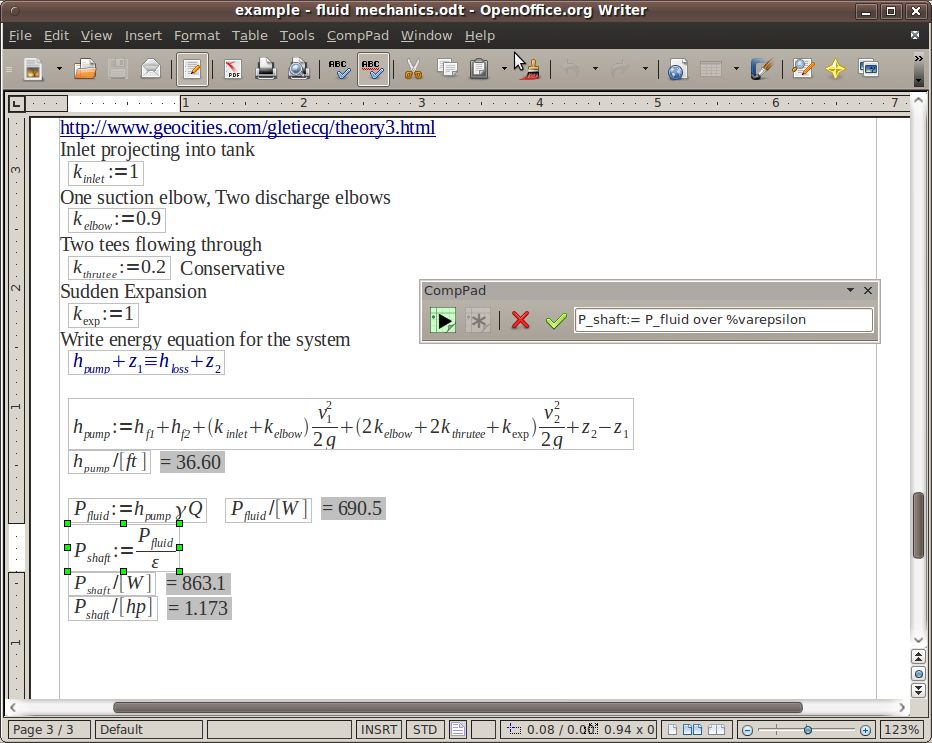The height and width of the screenshot is (743, 932).
Task: Click the red X cancel icon in CompPad
Action: [x=520, y=320]
